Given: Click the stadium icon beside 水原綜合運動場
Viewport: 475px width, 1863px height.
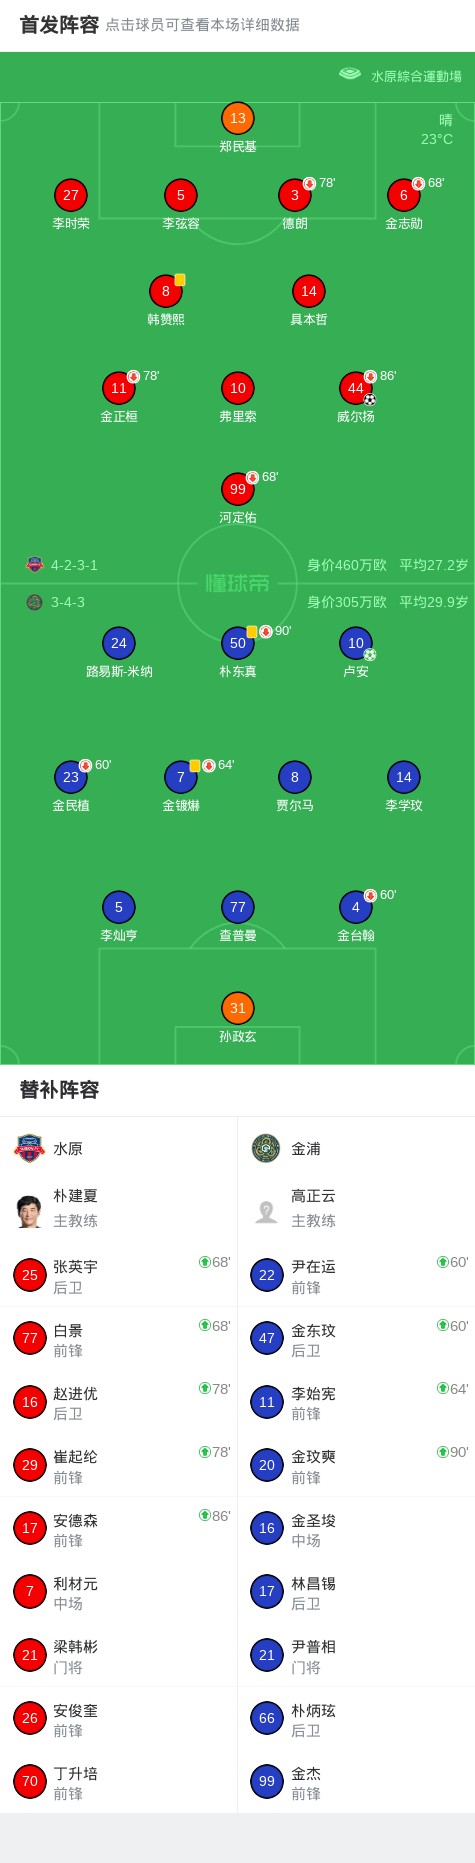Looking at the screenshot, I should pyautogui.click(x=350, y=73).
